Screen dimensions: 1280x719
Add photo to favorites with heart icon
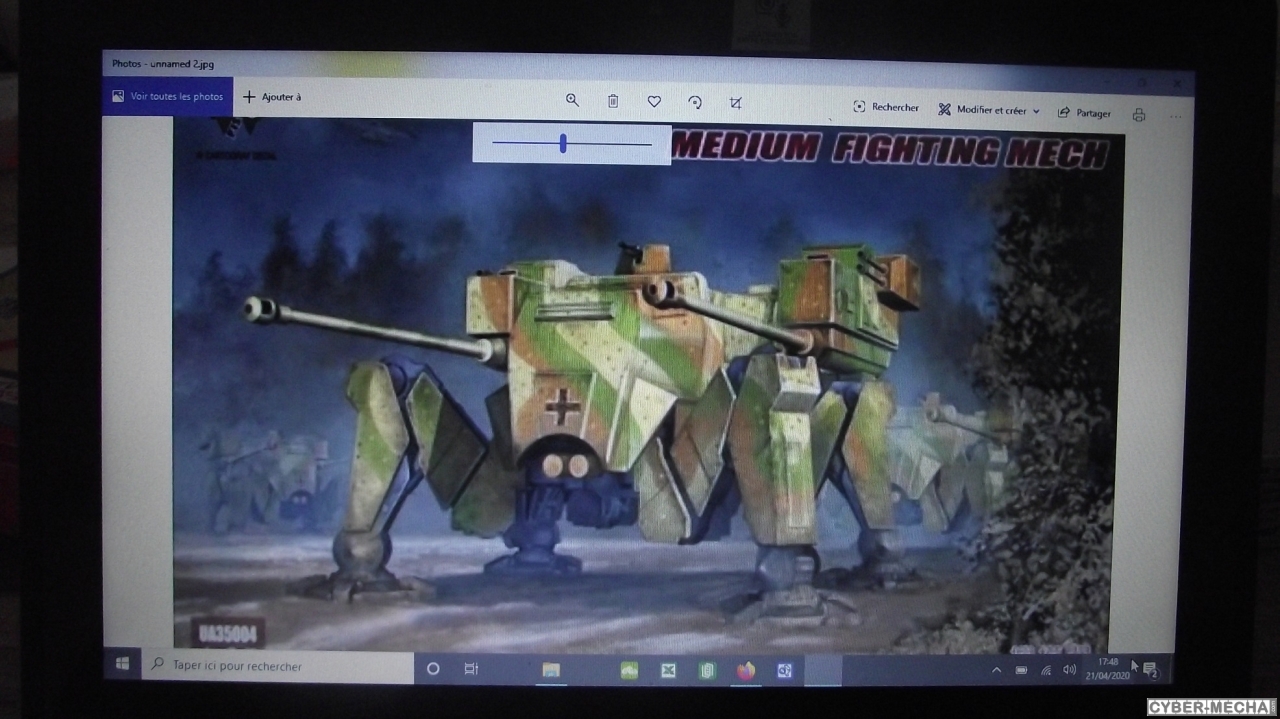654,102
